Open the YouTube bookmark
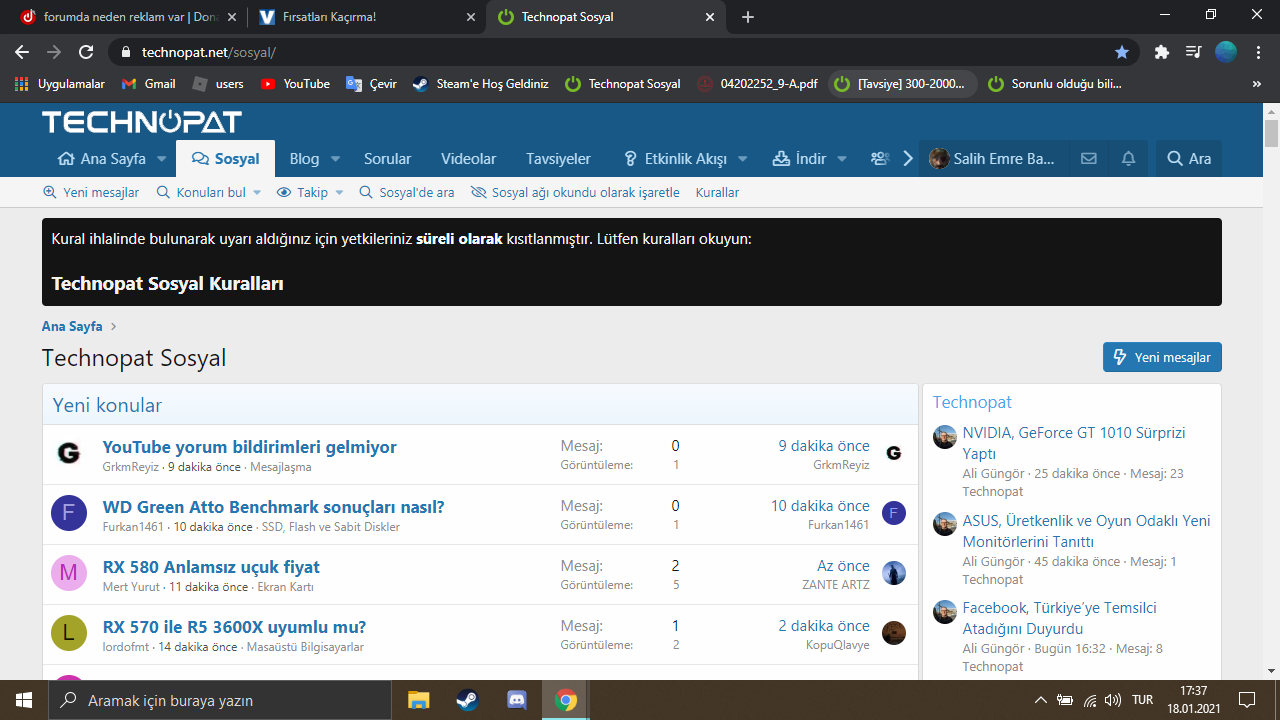1280x720 pixels. click(x=295, y=84)
